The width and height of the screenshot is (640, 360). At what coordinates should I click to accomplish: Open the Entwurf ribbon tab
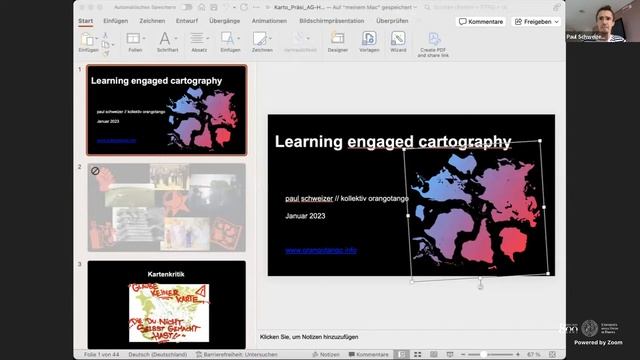coord(187,21)
